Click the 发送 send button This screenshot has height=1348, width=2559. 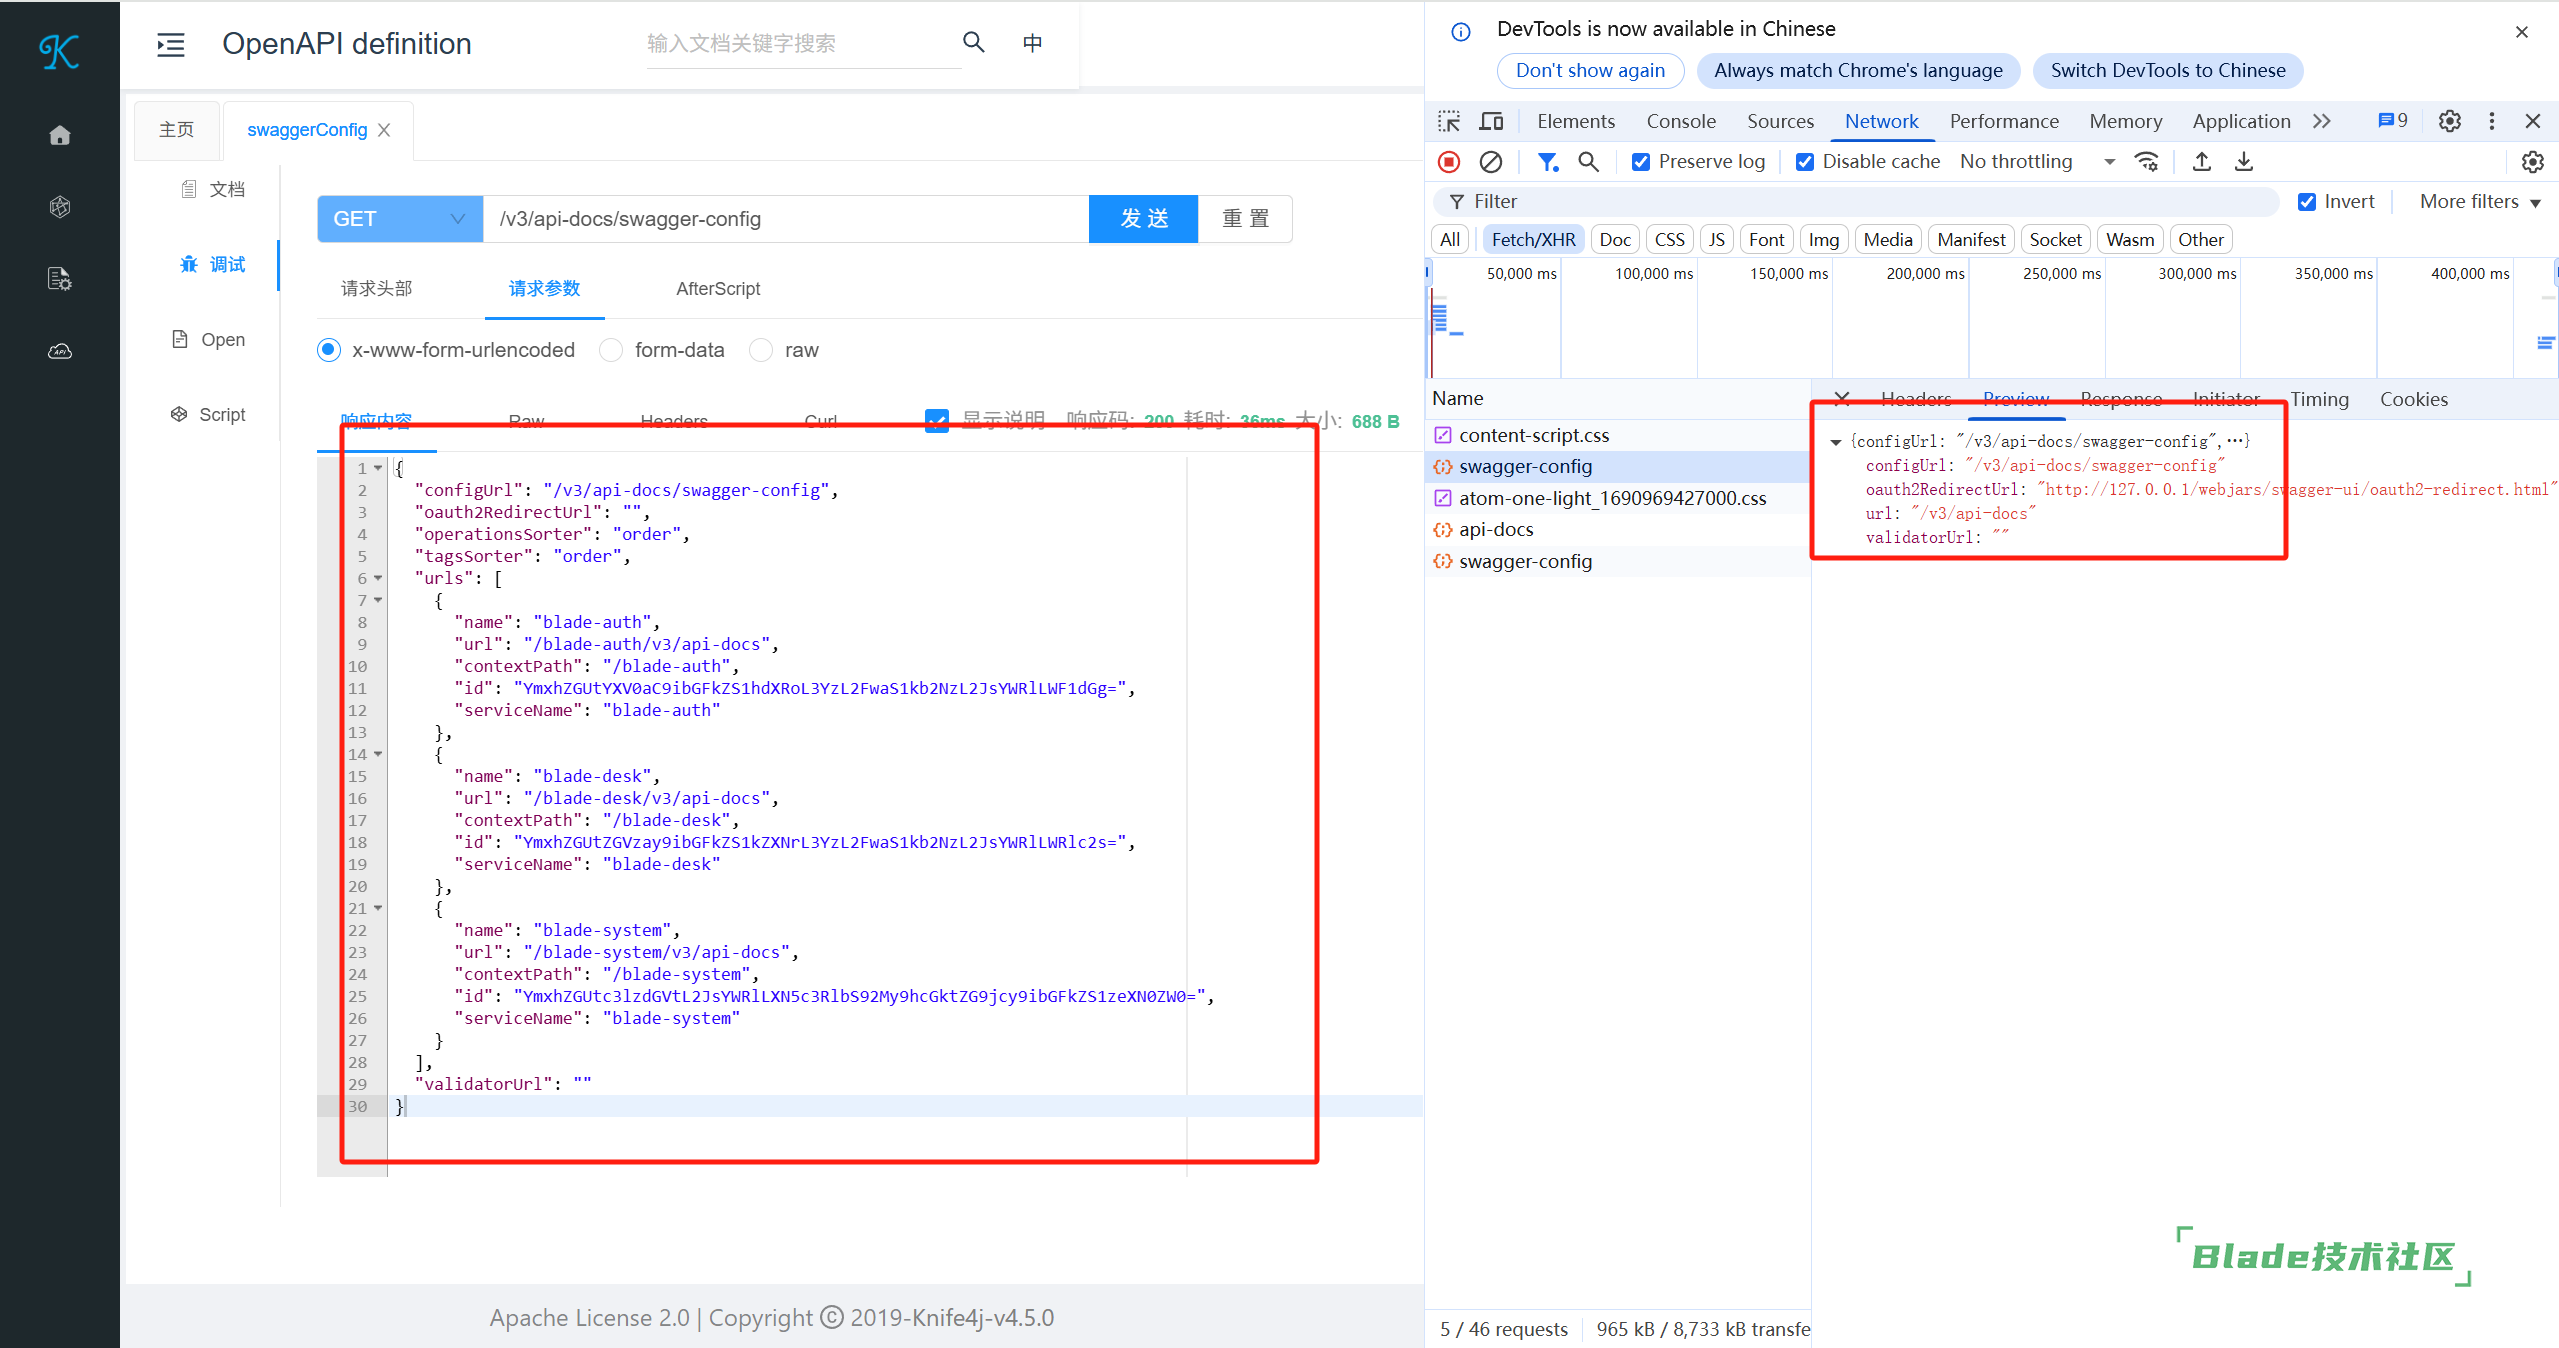coord(1143,219)
